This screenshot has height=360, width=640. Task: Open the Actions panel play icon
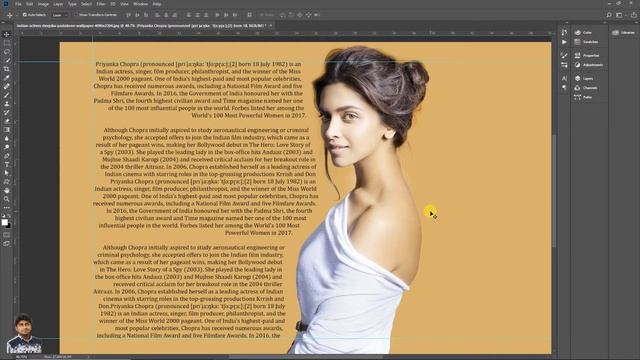coord(564,42)
